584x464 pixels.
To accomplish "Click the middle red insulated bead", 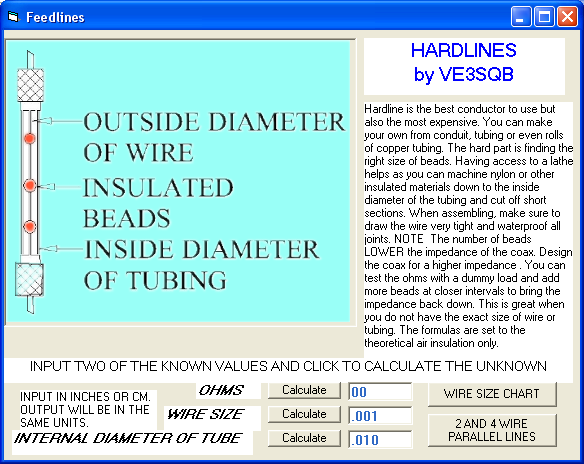I will (30, 185).
